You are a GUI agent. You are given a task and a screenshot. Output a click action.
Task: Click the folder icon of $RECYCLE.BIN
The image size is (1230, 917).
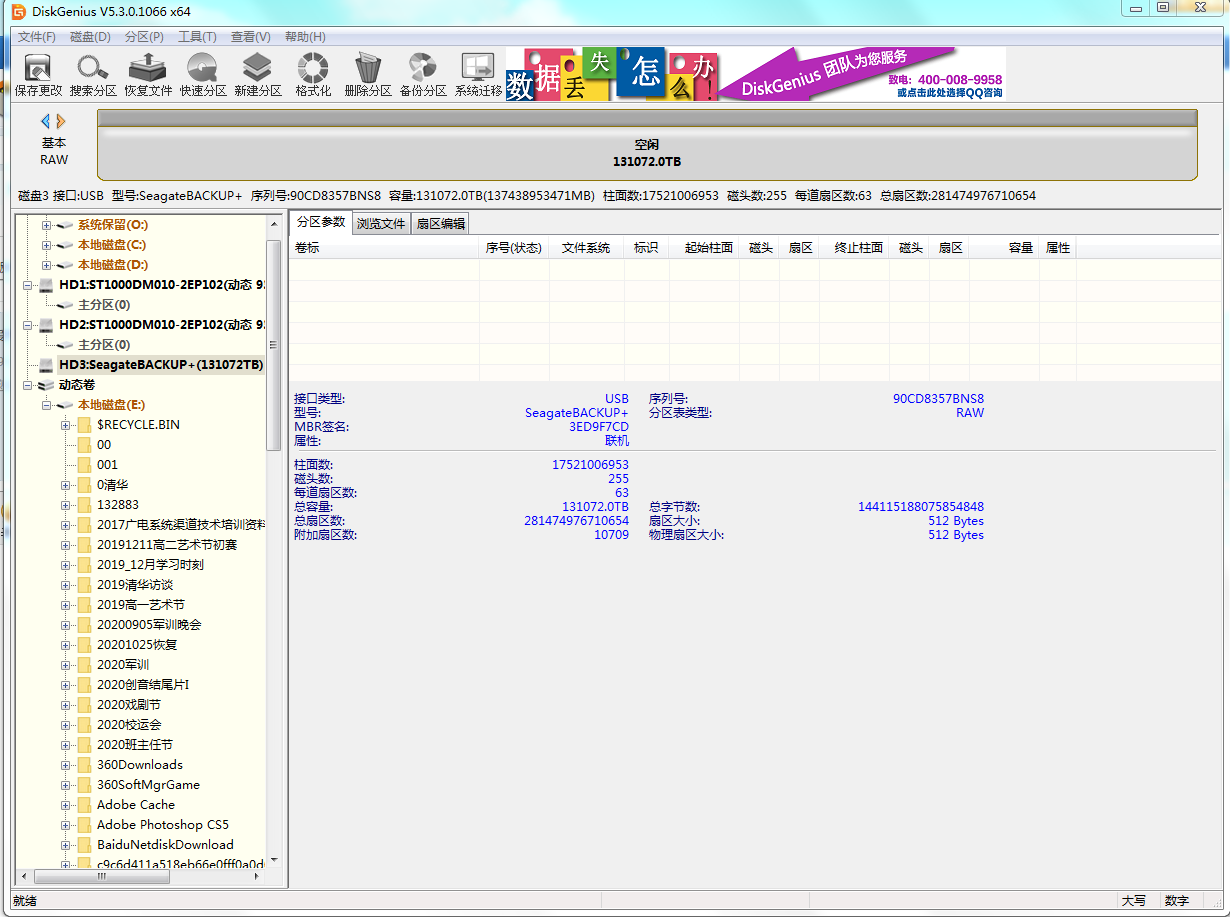84,425
